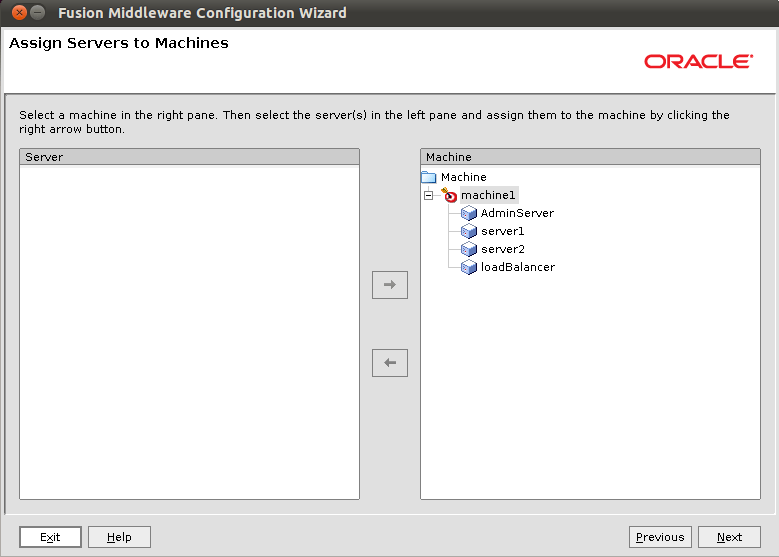Click inside the empty Server list pane
This screenshot has width=779, height=557.
(x=189, y=332)
